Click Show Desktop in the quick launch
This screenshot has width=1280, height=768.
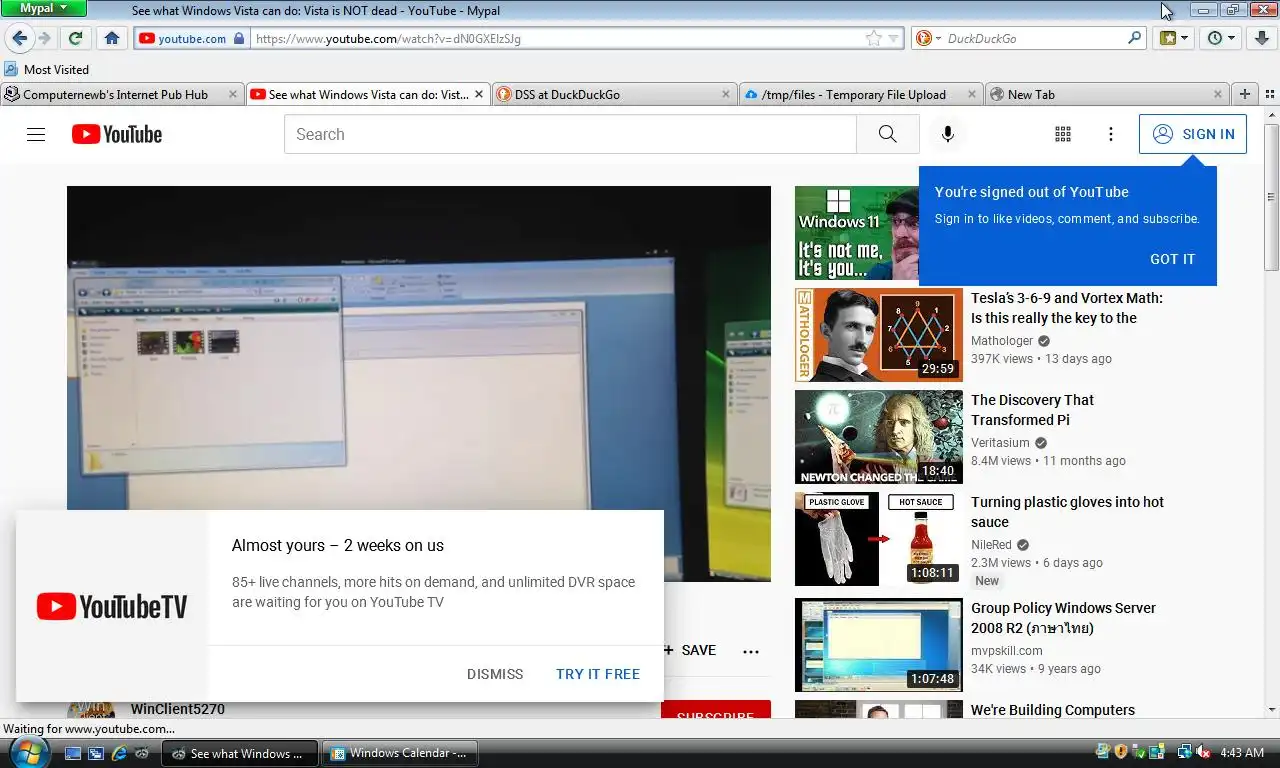point(72,753)
